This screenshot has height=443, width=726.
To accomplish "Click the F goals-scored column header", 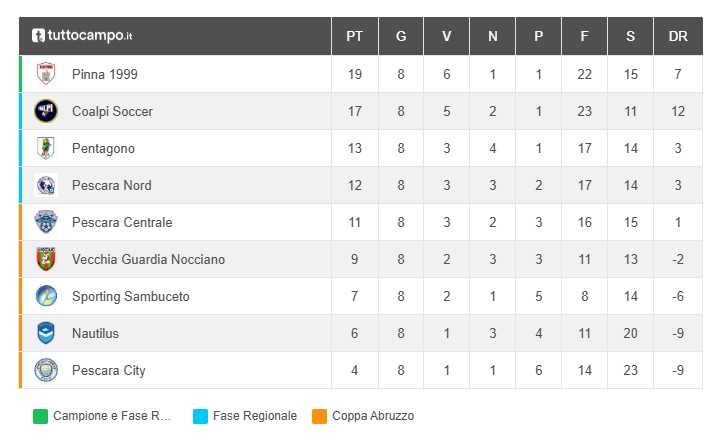I will pos(584,36).
